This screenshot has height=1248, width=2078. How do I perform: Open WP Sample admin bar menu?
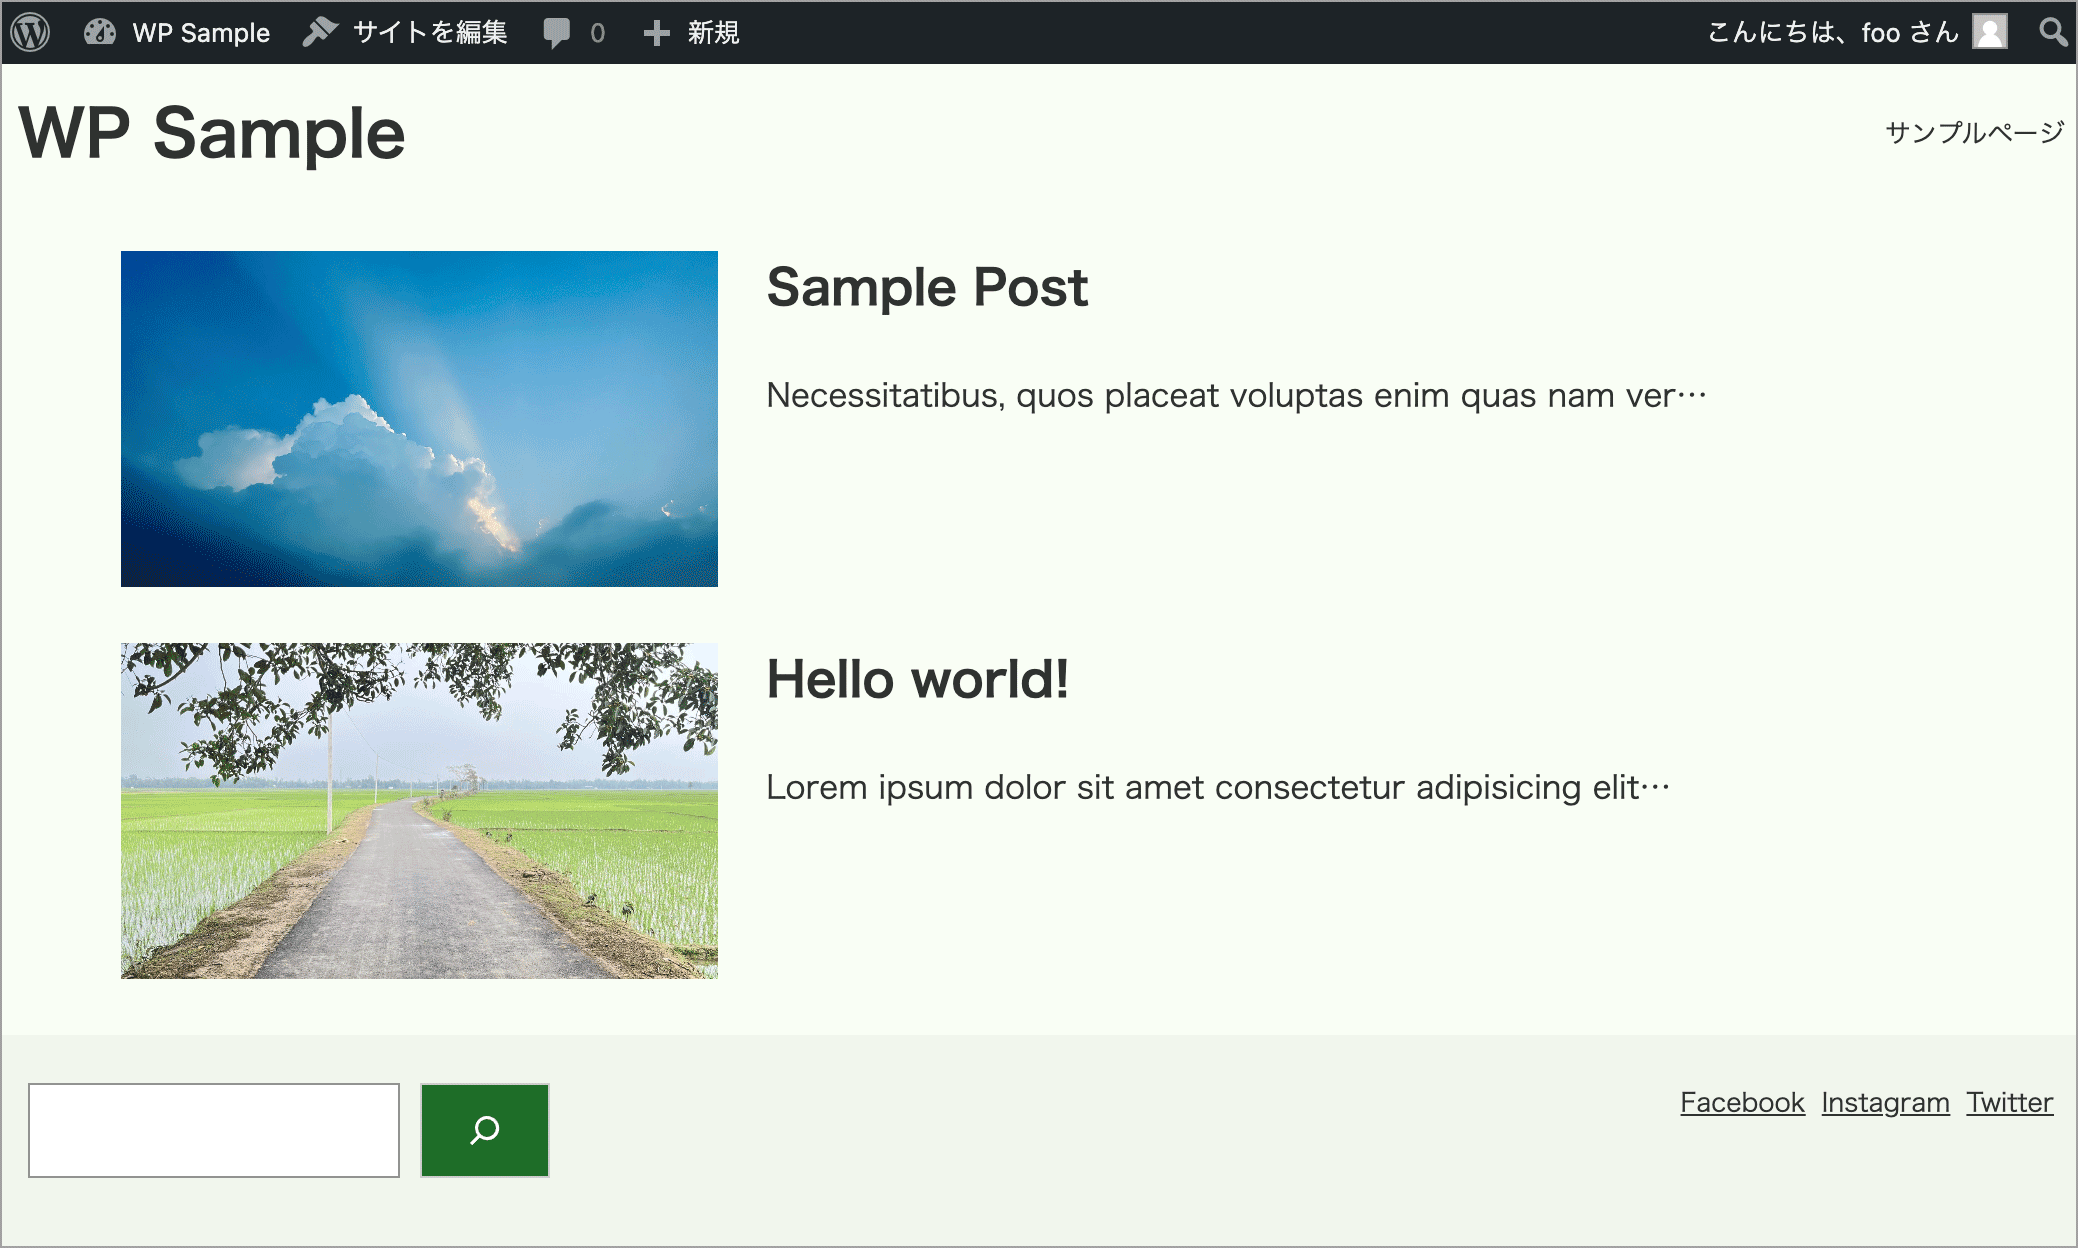[201, 33]
